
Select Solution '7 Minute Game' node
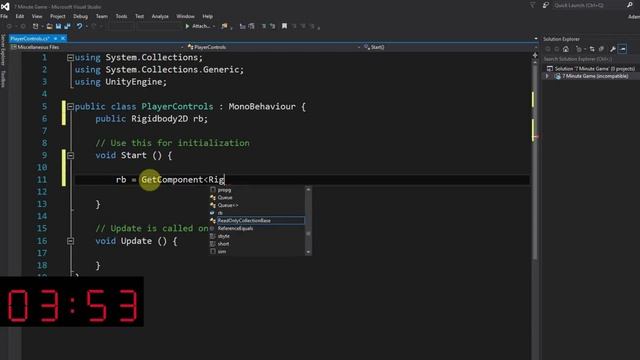(x=591, y=69)
